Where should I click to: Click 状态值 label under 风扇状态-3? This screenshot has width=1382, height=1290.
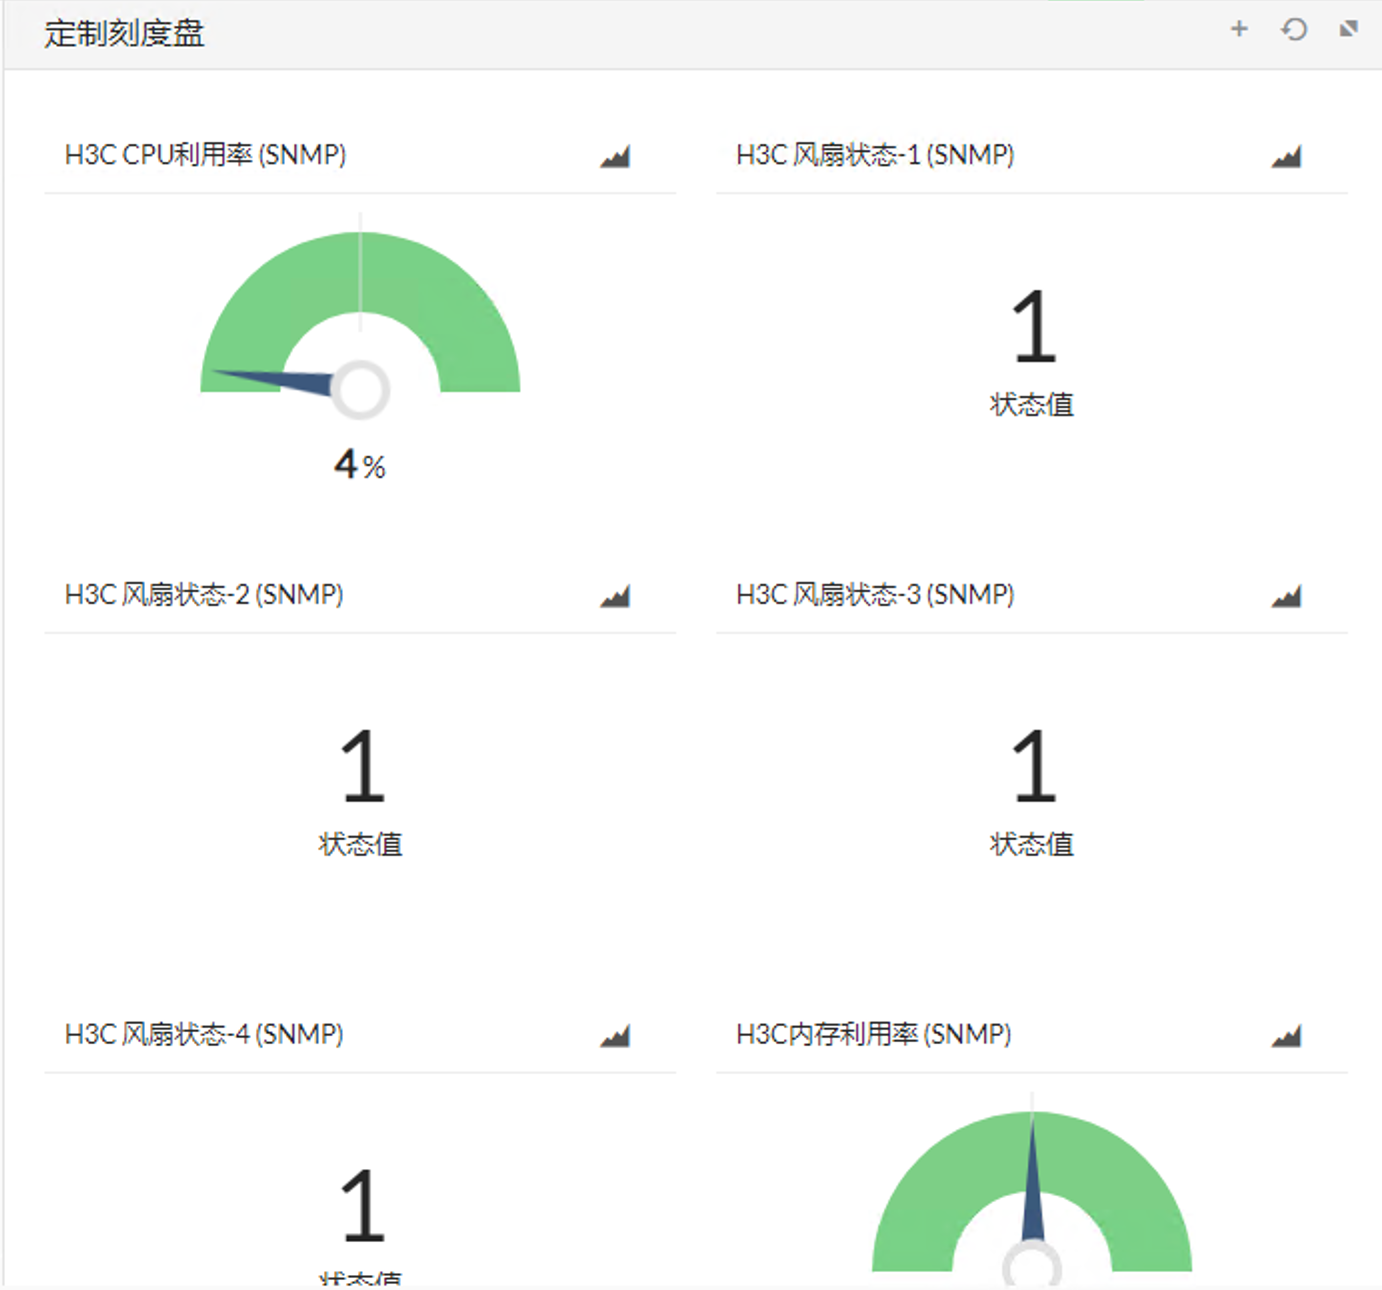coord(1032,845)
